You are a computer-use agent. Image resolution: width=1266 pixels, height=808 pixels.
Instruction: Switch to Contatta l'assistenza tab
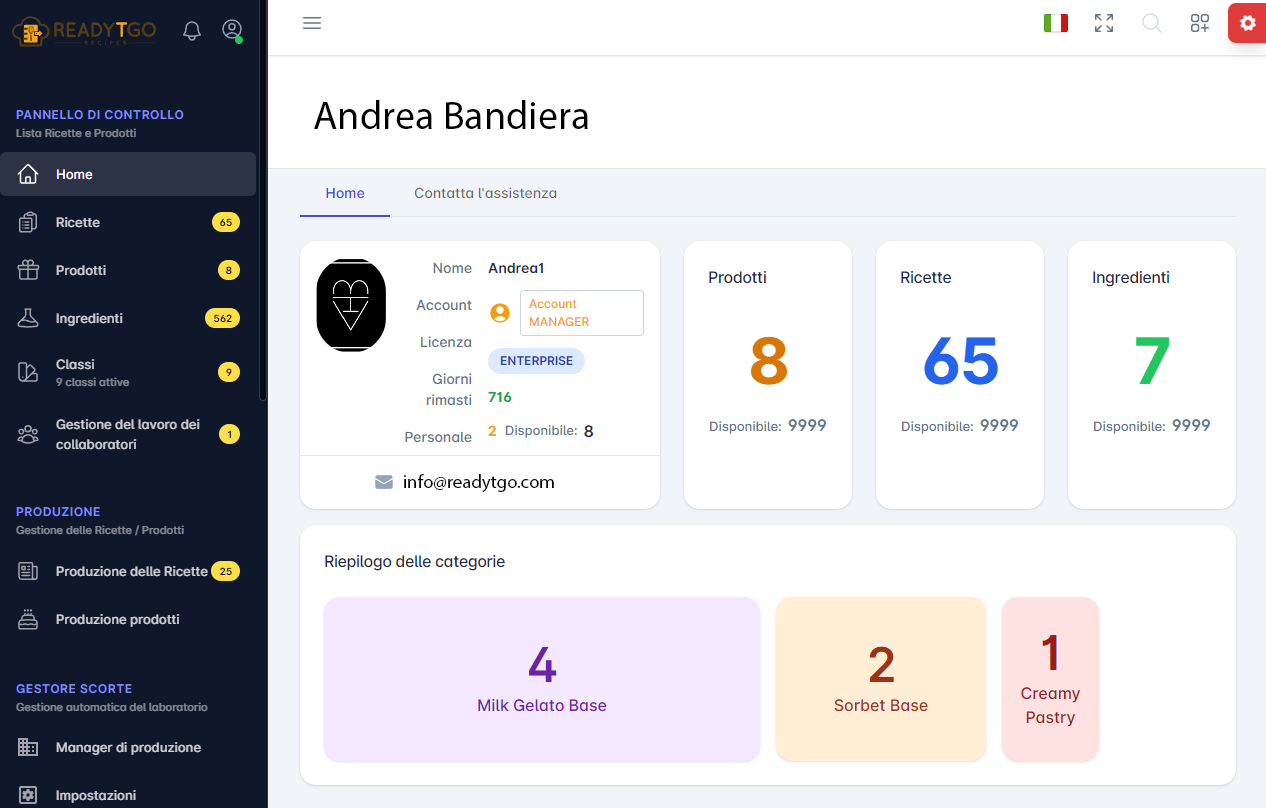(485, 193)
